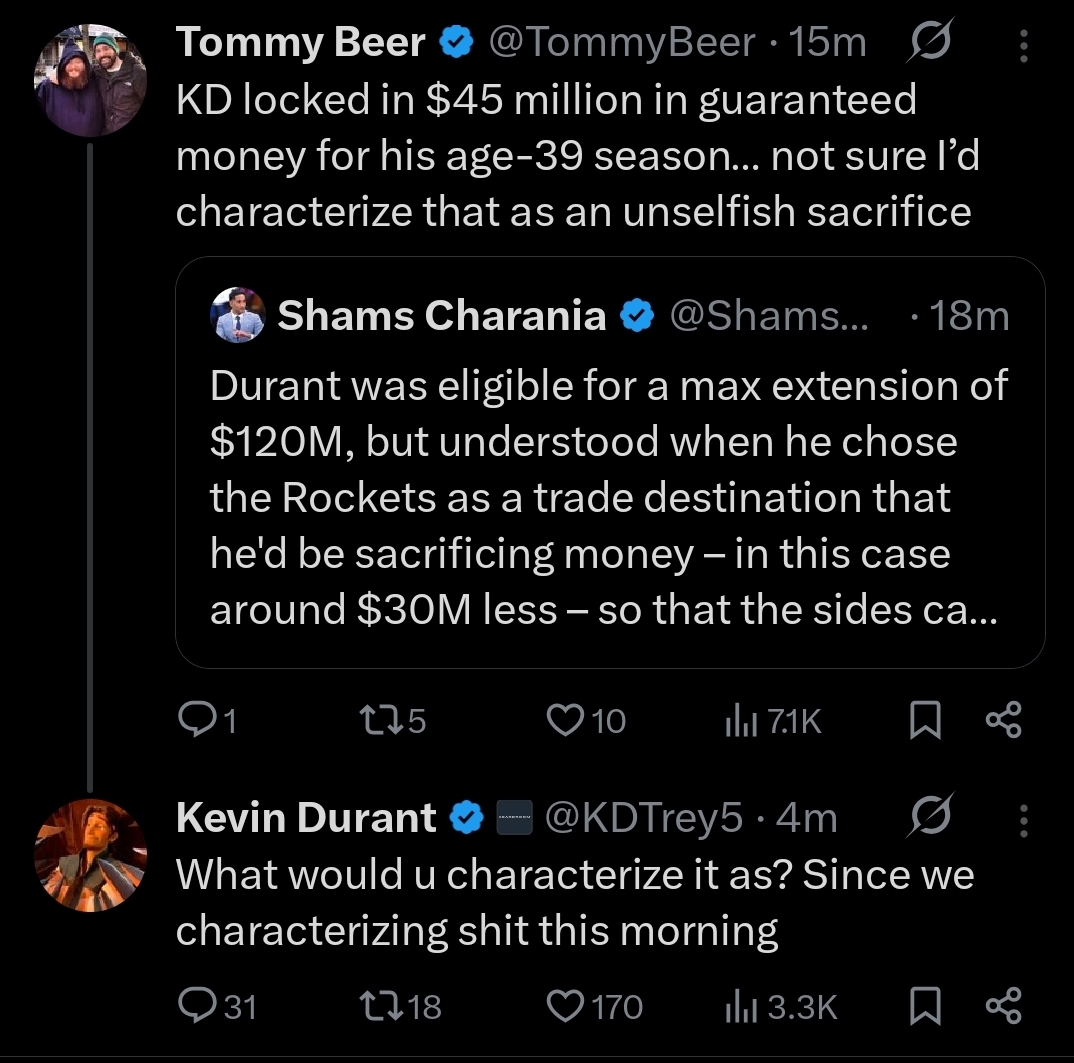Open Kevin Durant's profile avatar
This screenshot has width=1074, height=1063.
[x=90, y=857]
